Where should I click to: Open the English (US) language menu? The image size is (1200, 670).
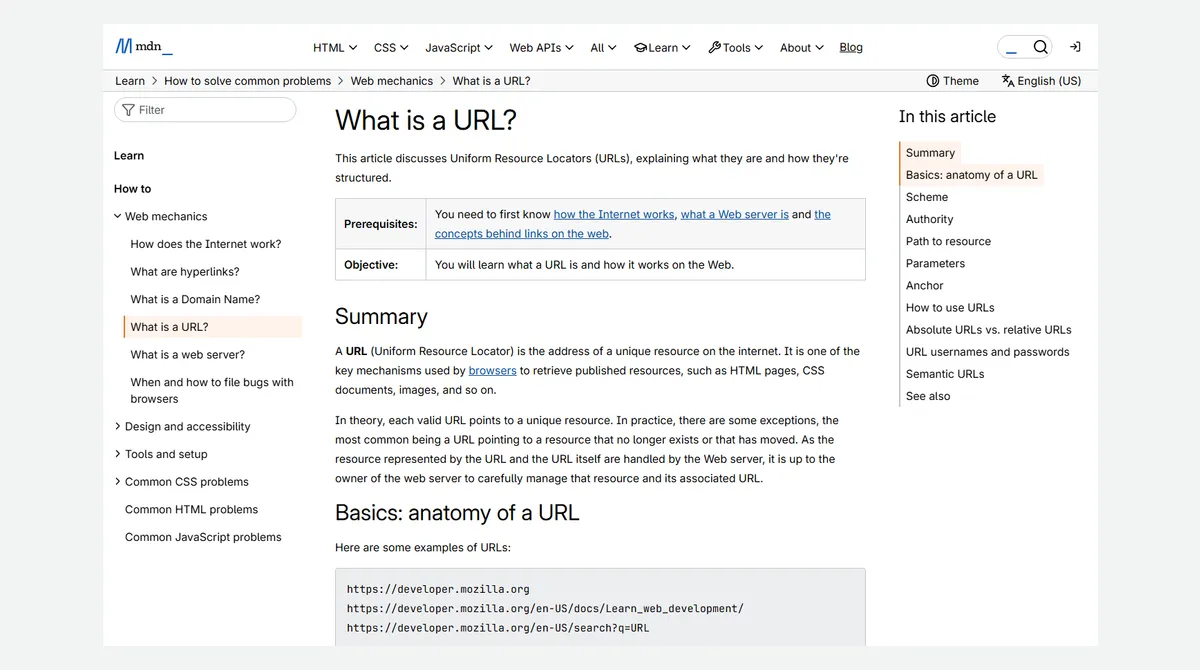(x=1041, y=81)
